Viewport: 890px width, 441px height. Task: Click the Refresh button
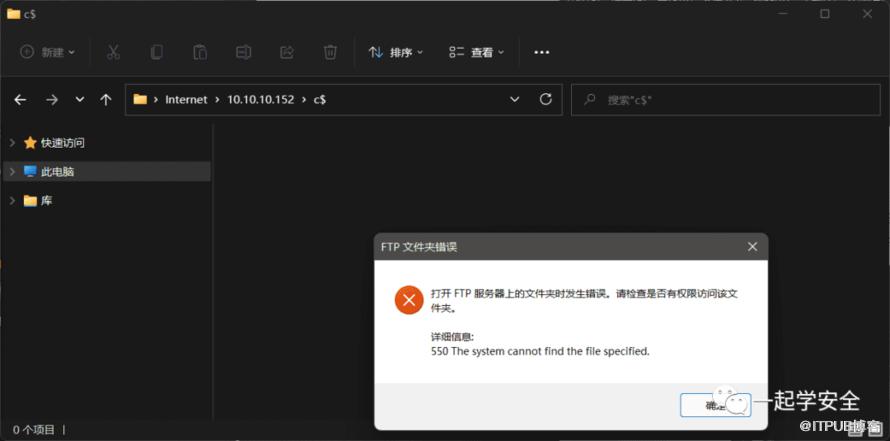[x=546, y=99]
